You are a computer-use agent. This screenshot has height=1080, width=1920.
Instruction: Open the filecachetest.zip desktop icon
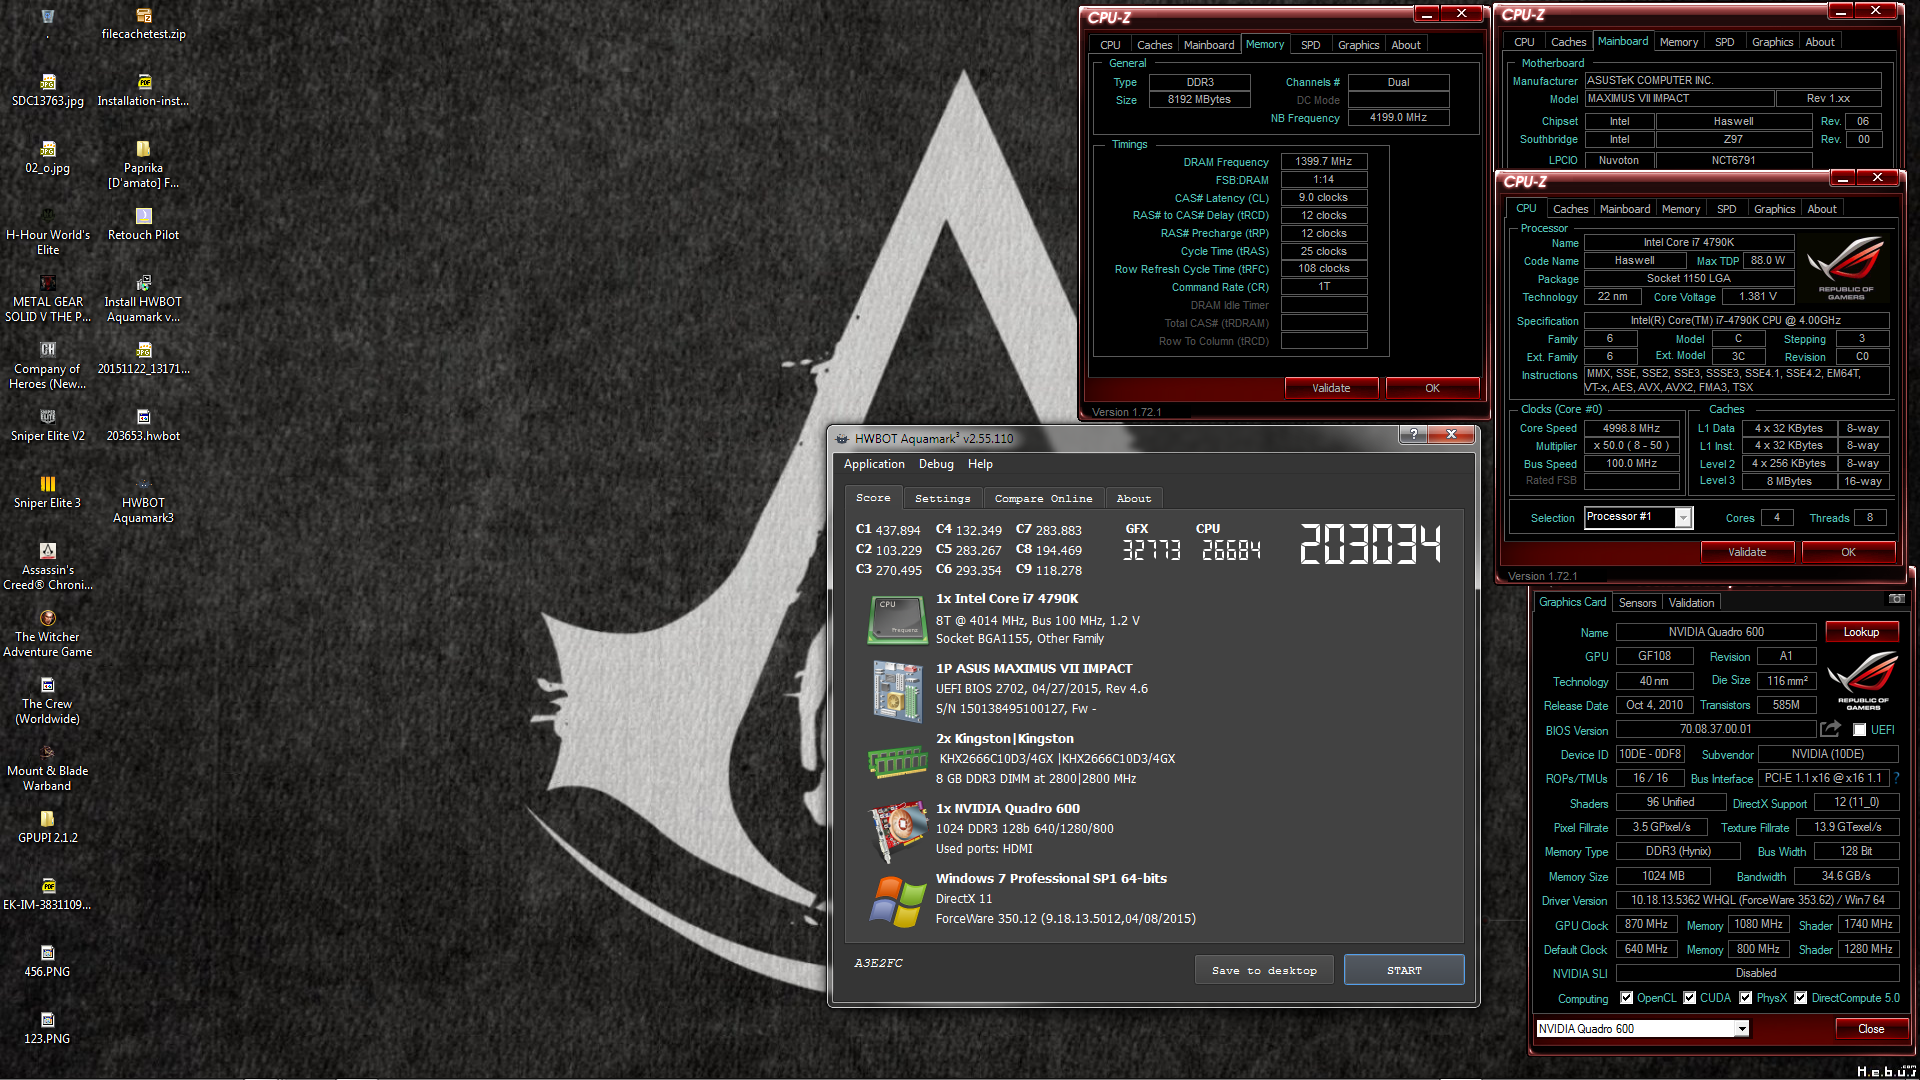(x=143, y=24)
